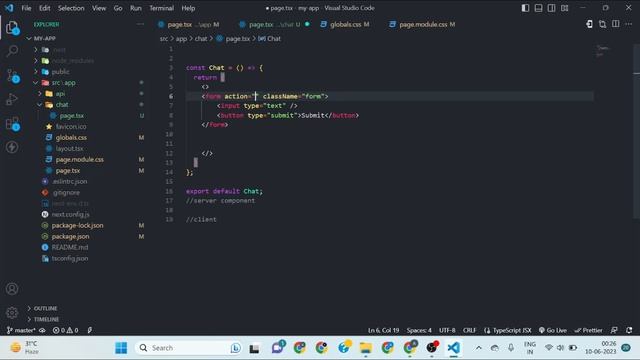Collapse the src\app folder
Viewport: 640px width, 360px height.
click(63, 82)
